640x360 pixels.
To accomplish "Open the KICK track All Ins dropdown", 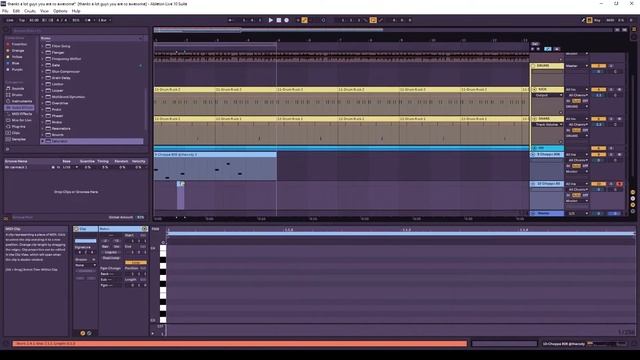I will click(x=577, y=89).
